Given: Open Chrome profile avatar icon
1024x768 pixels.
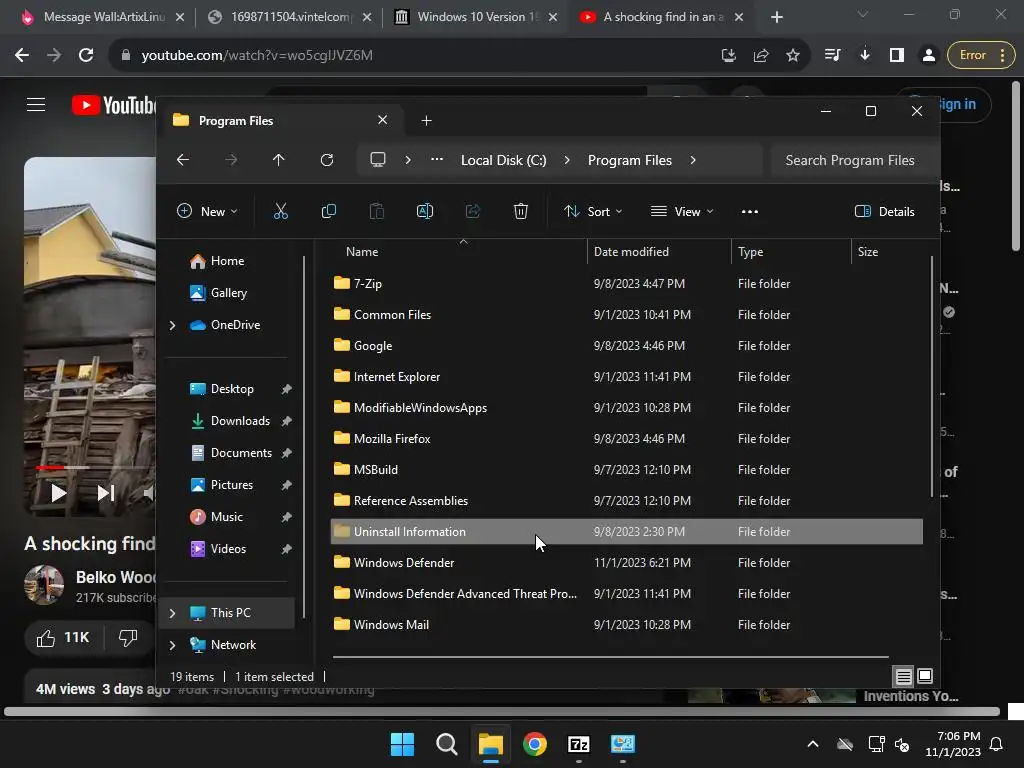Looking at the screenshot, I should [929, 56].
